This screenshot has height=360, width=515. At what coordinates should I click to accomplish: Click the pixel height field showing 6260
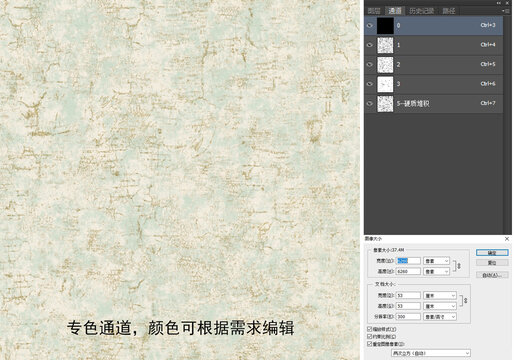tap(408, 272)
